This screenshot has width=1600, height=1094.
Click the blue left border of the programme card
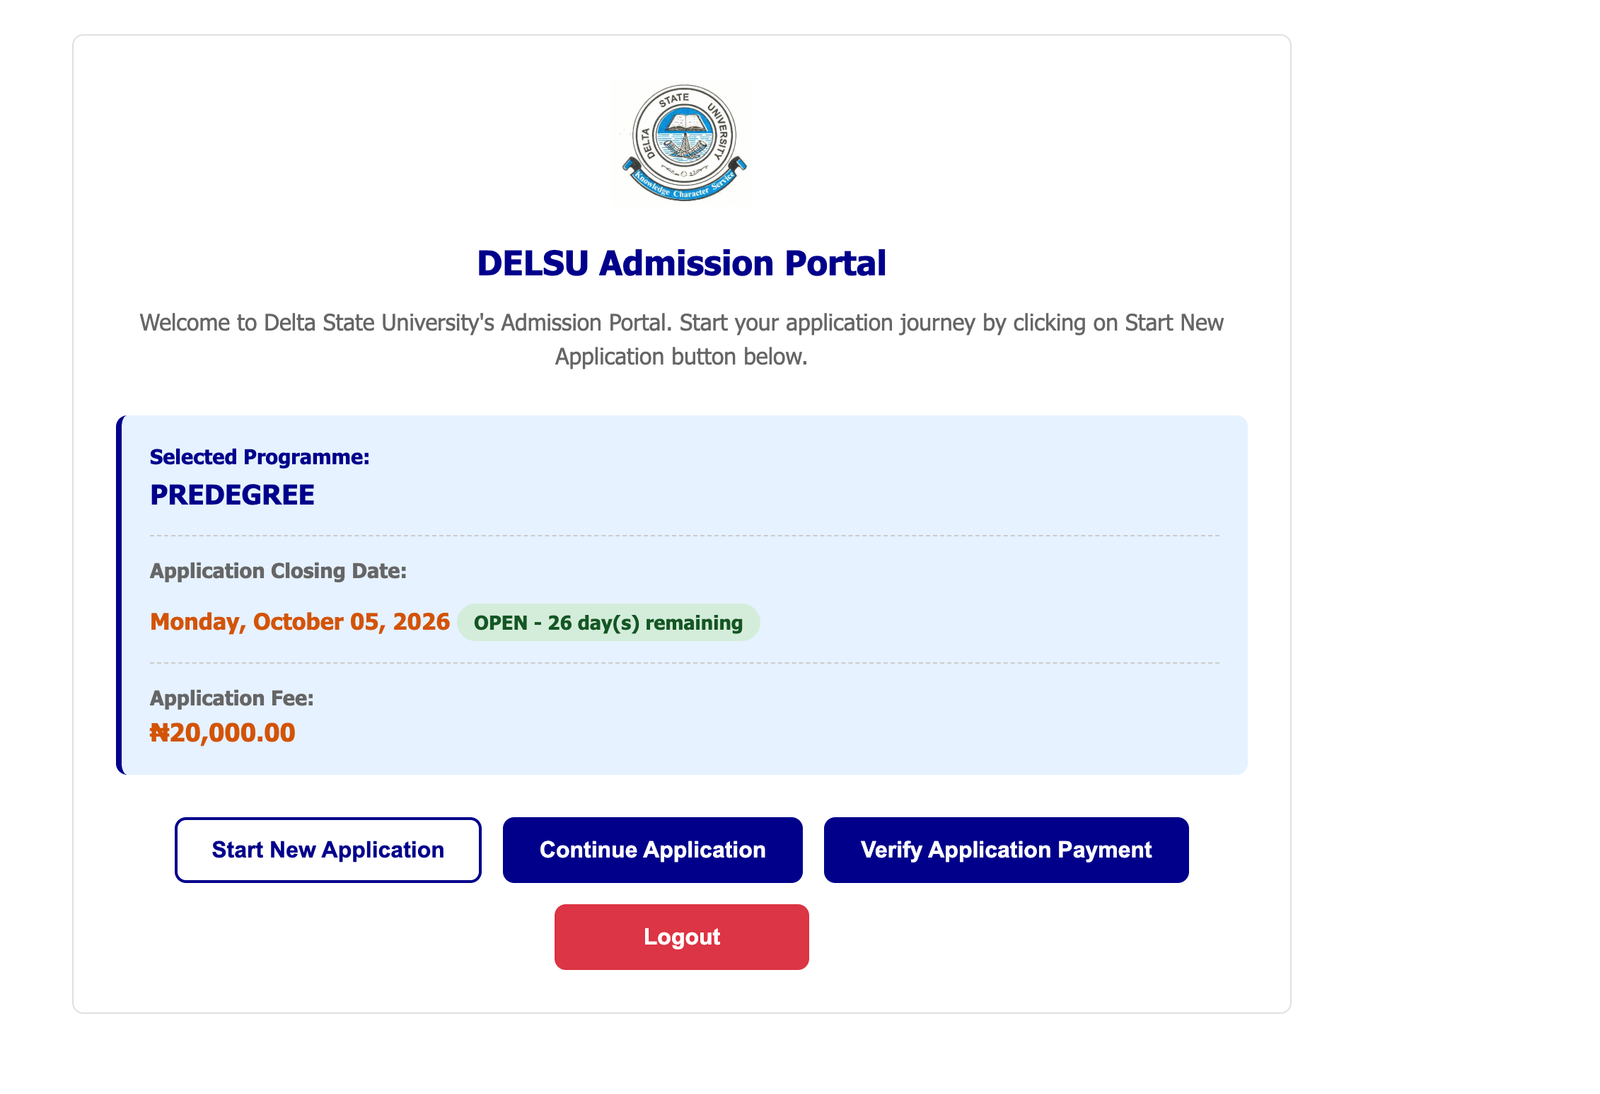click(119, 595)
